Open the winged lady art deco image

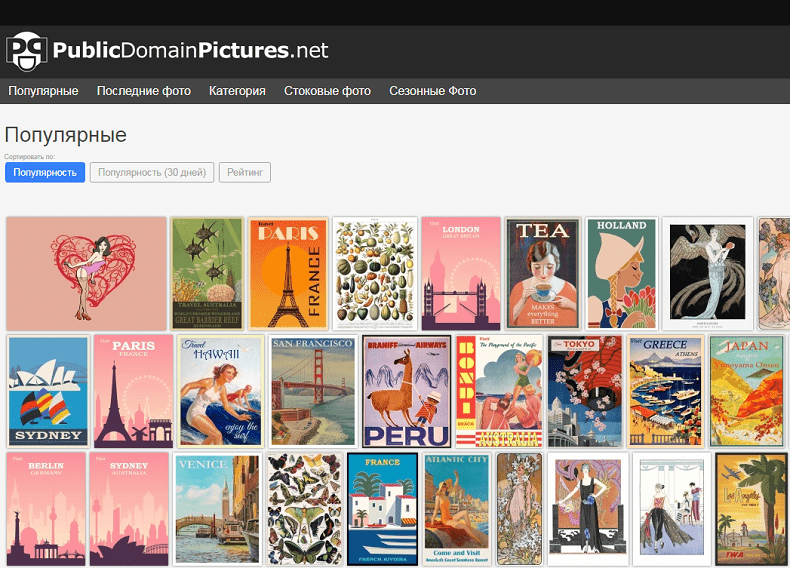pos(707,274)
